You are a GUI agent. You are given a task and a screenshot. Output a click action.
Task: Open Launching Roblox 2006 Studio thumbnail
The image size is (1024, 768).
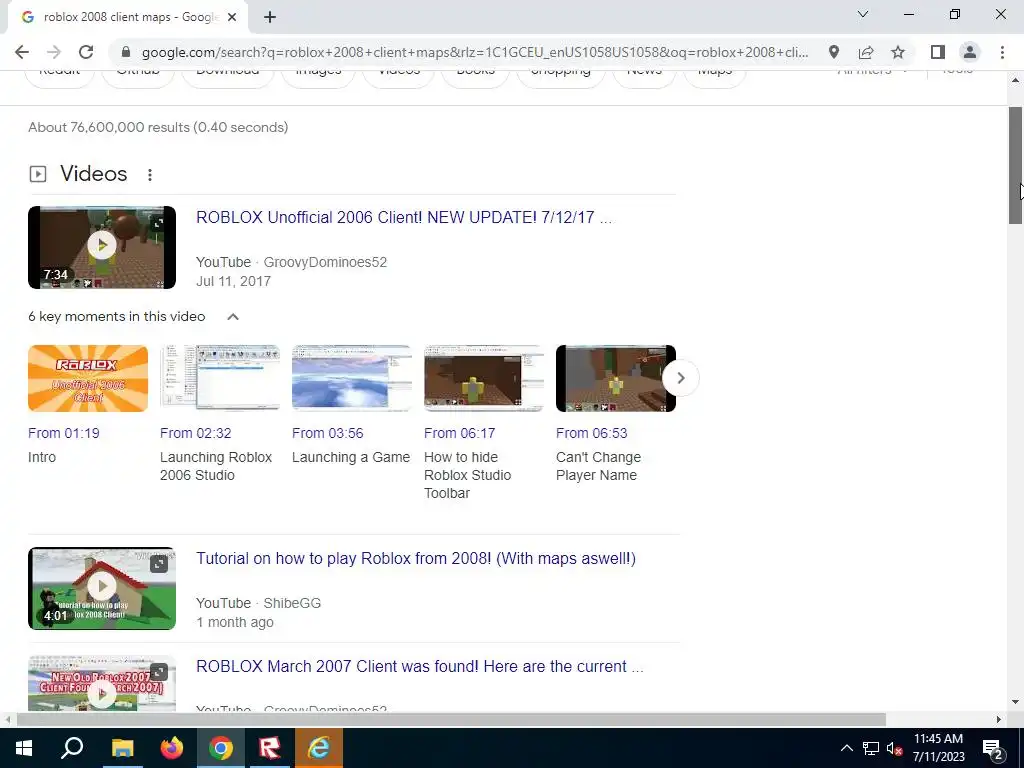point(220,378)
